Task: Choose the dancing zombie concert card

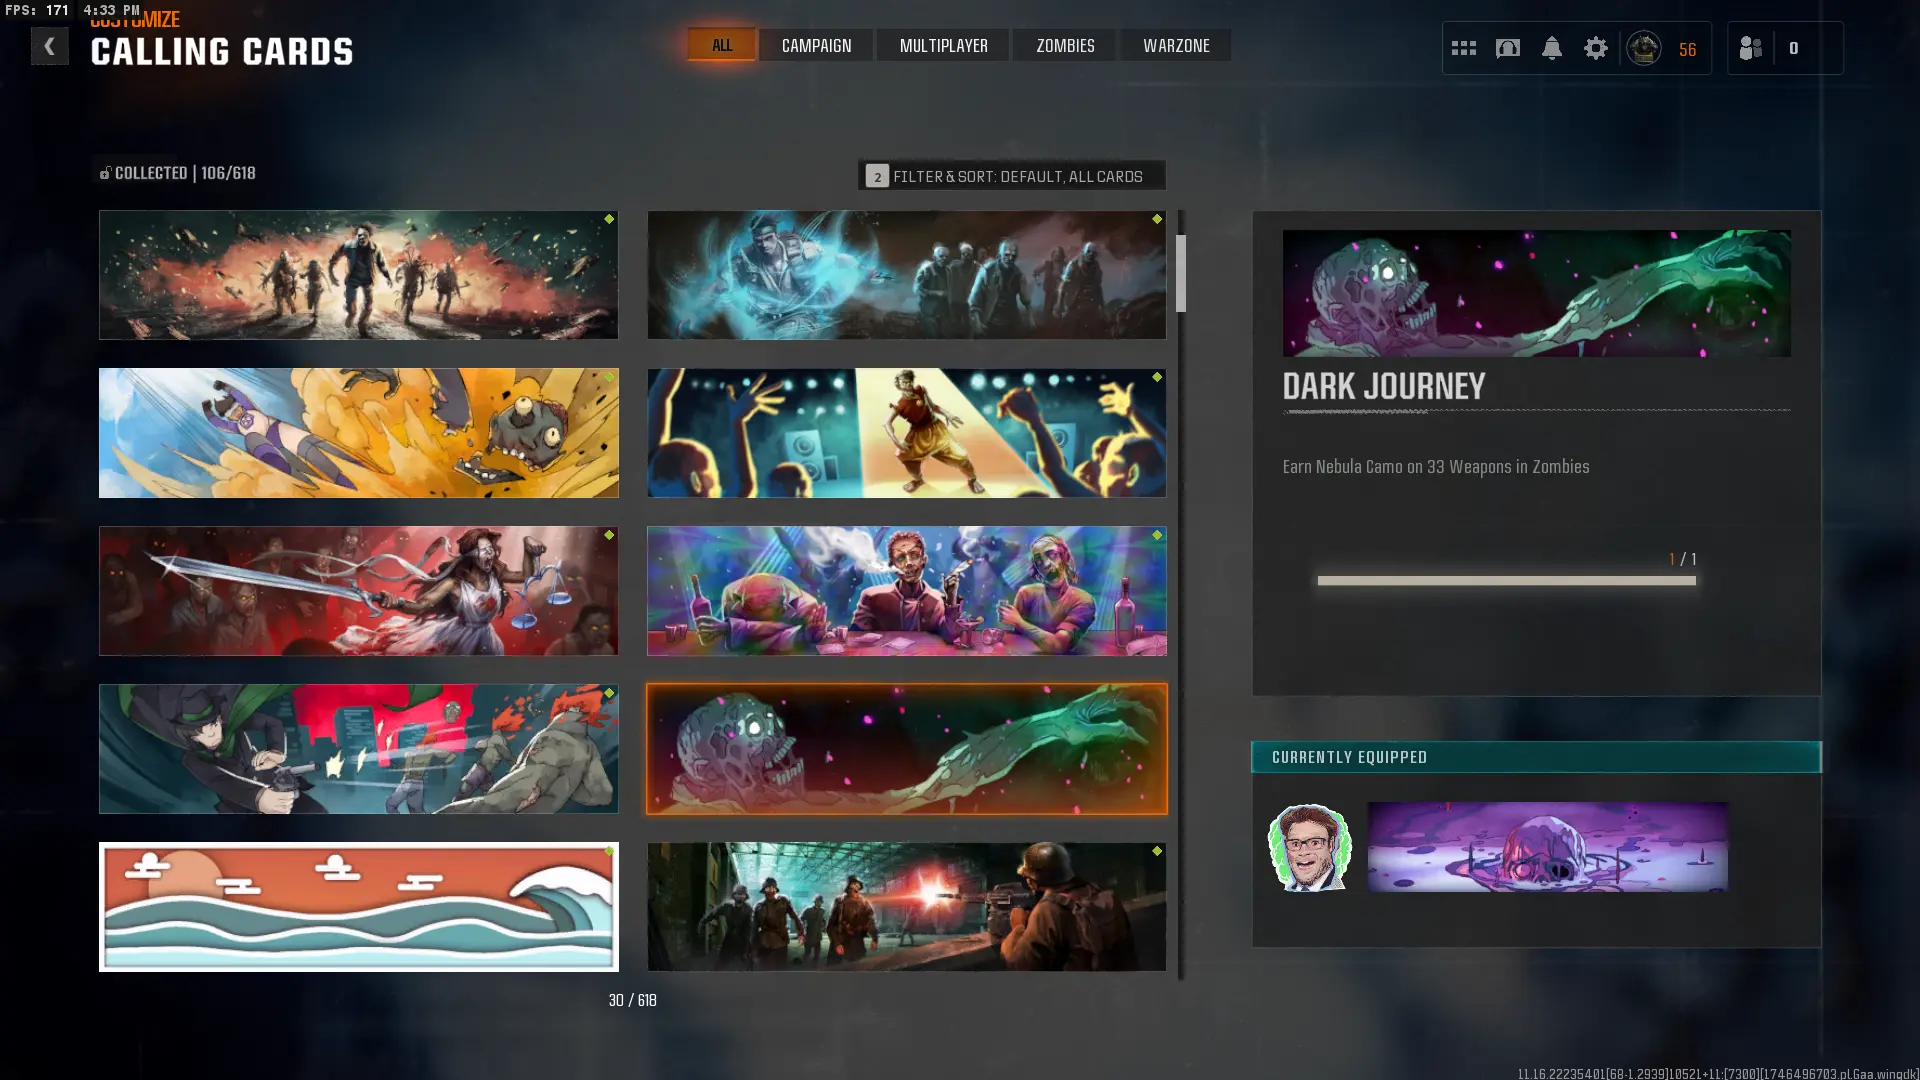Action: pyautogui.click(x=906, y=433)
